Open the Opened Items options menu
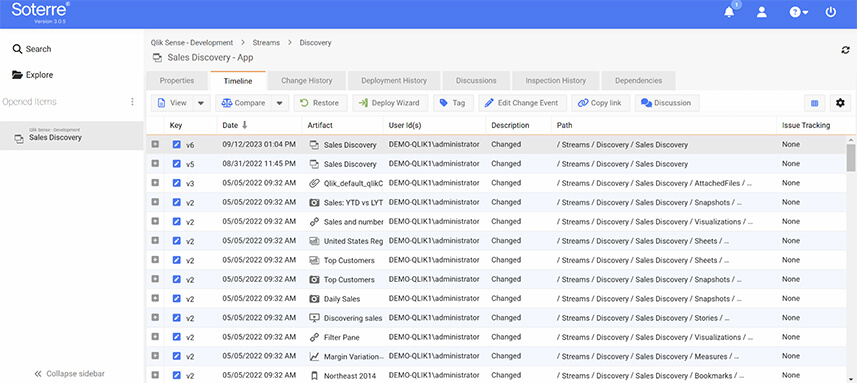This screenshot has height=383, width=857. 132,102
